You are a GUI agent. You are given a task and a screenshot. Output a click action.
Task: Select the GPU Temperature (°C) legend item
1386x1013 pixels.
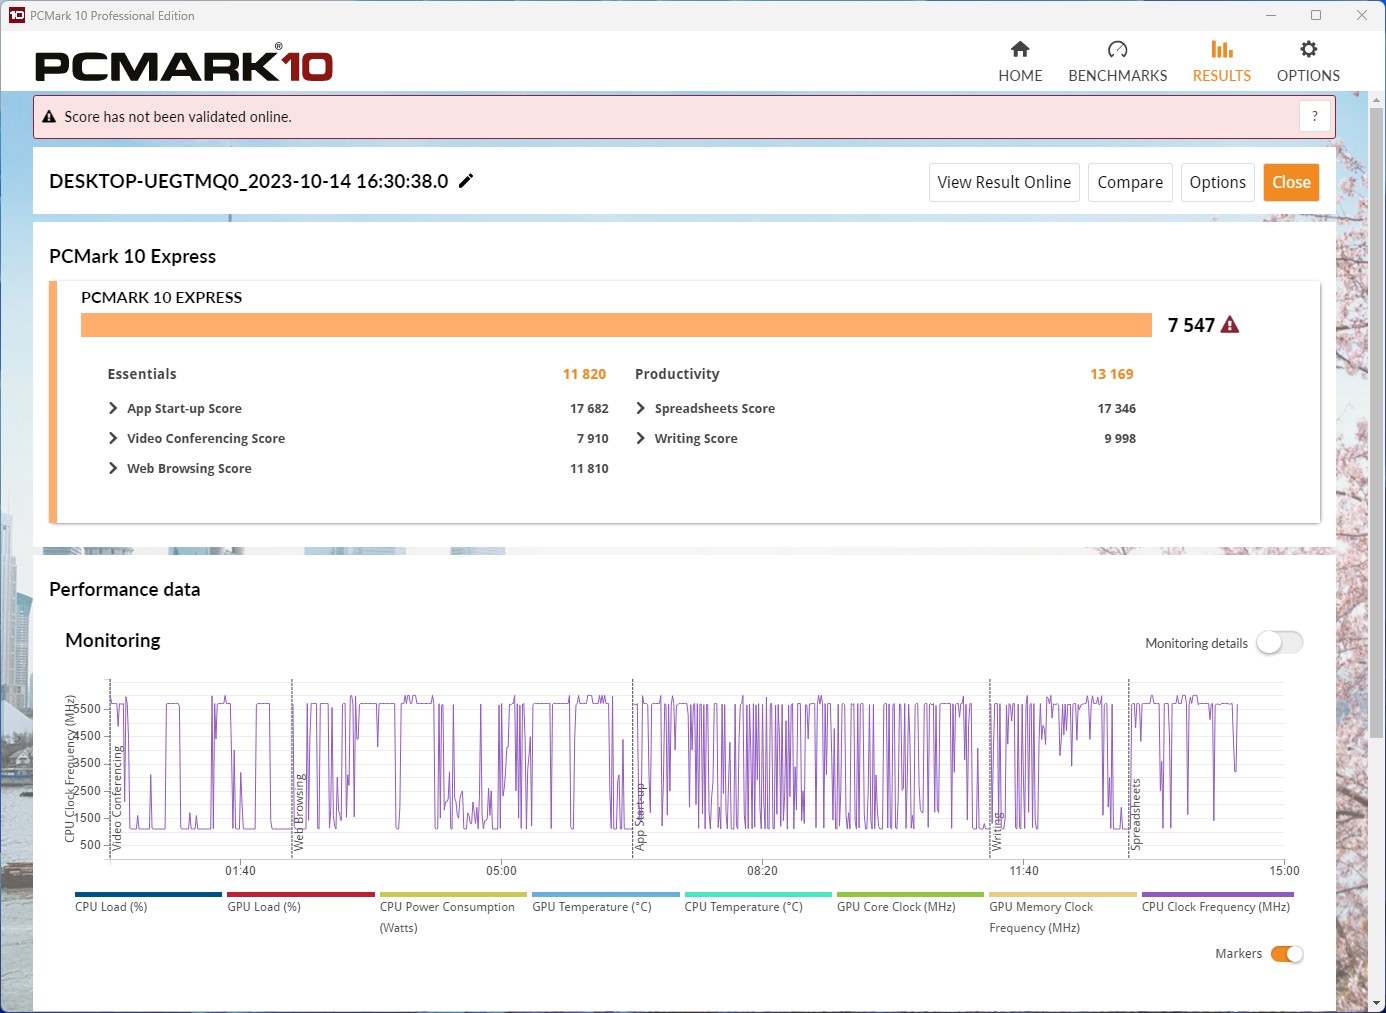pyautogui.click(x=605, y=895)
